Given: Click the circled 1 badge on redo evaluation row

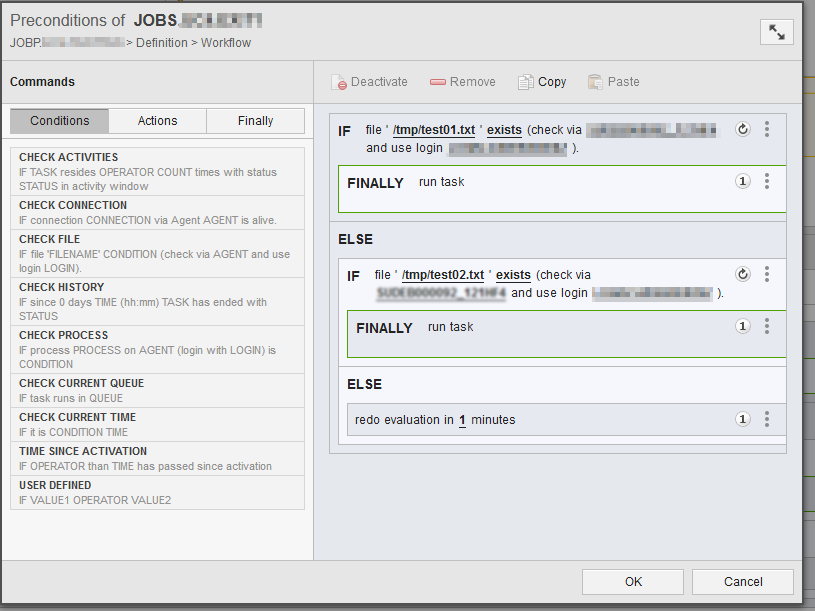Looking at the screenshot, I should coord(742,419).
